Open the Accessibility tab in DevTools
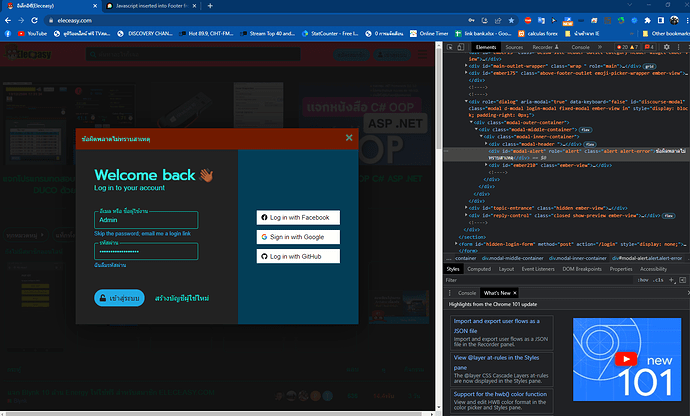The width and height of the screenshot is (690, 416). 653,269
